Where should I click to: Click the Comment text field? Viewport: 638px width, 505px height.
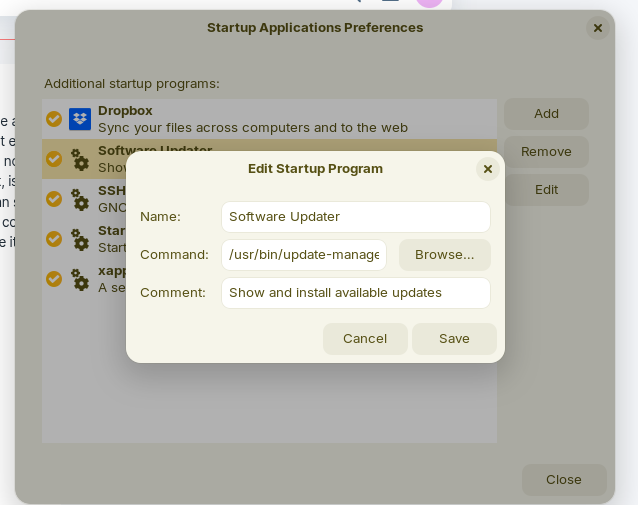point(355,293)
